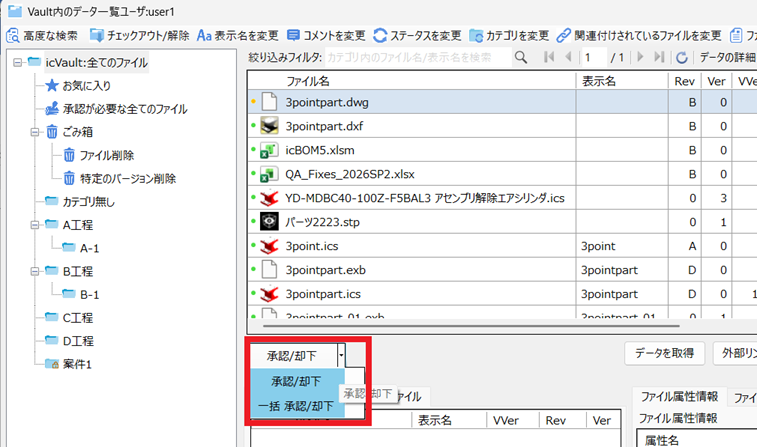Click the viewer icon for パーツ2223.stp
757x447 pixels.
pyautogui.click(x=269, y=222)
